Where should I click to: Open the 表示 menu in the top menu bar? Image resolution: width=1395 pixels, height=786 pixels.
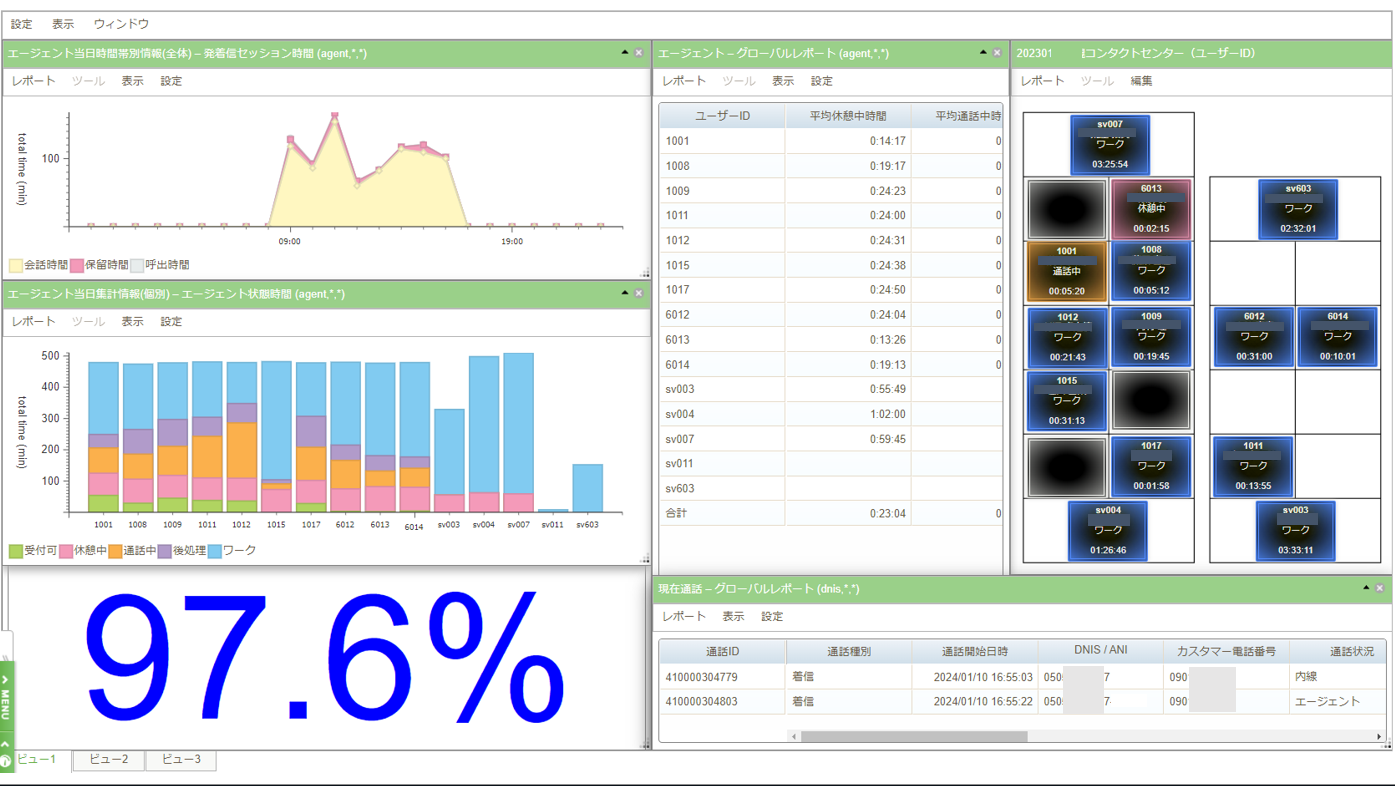(x=62, y=23)
